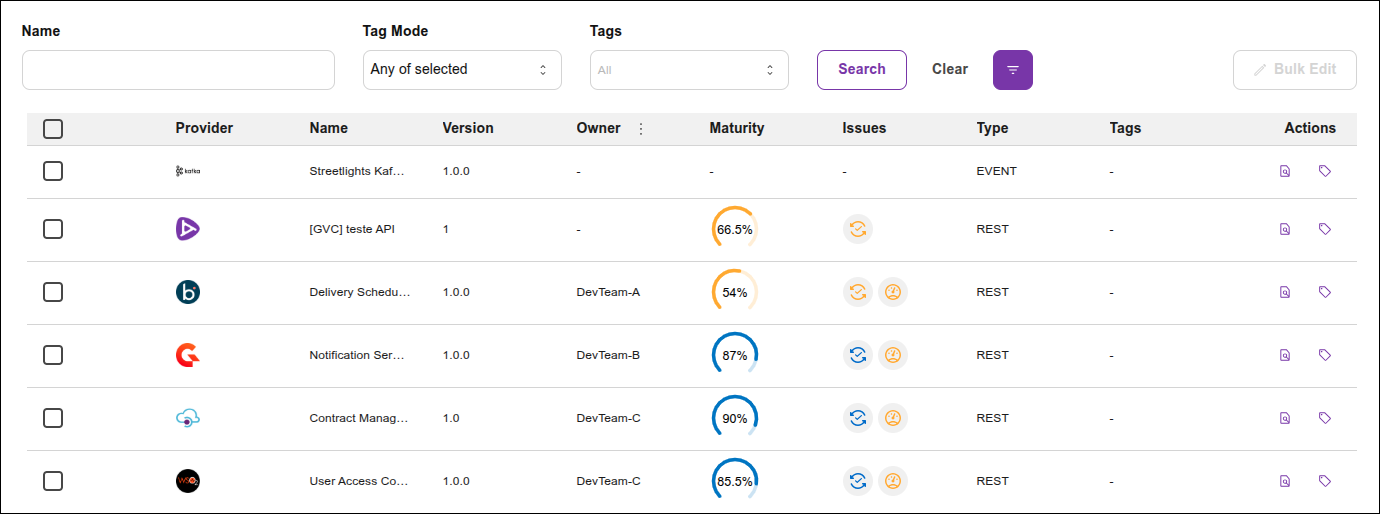Image resolution: width=1380 pixels, height=514 pixels.
Task: Click blue sync issue icon in User Access row
Action: coord(858,481)
